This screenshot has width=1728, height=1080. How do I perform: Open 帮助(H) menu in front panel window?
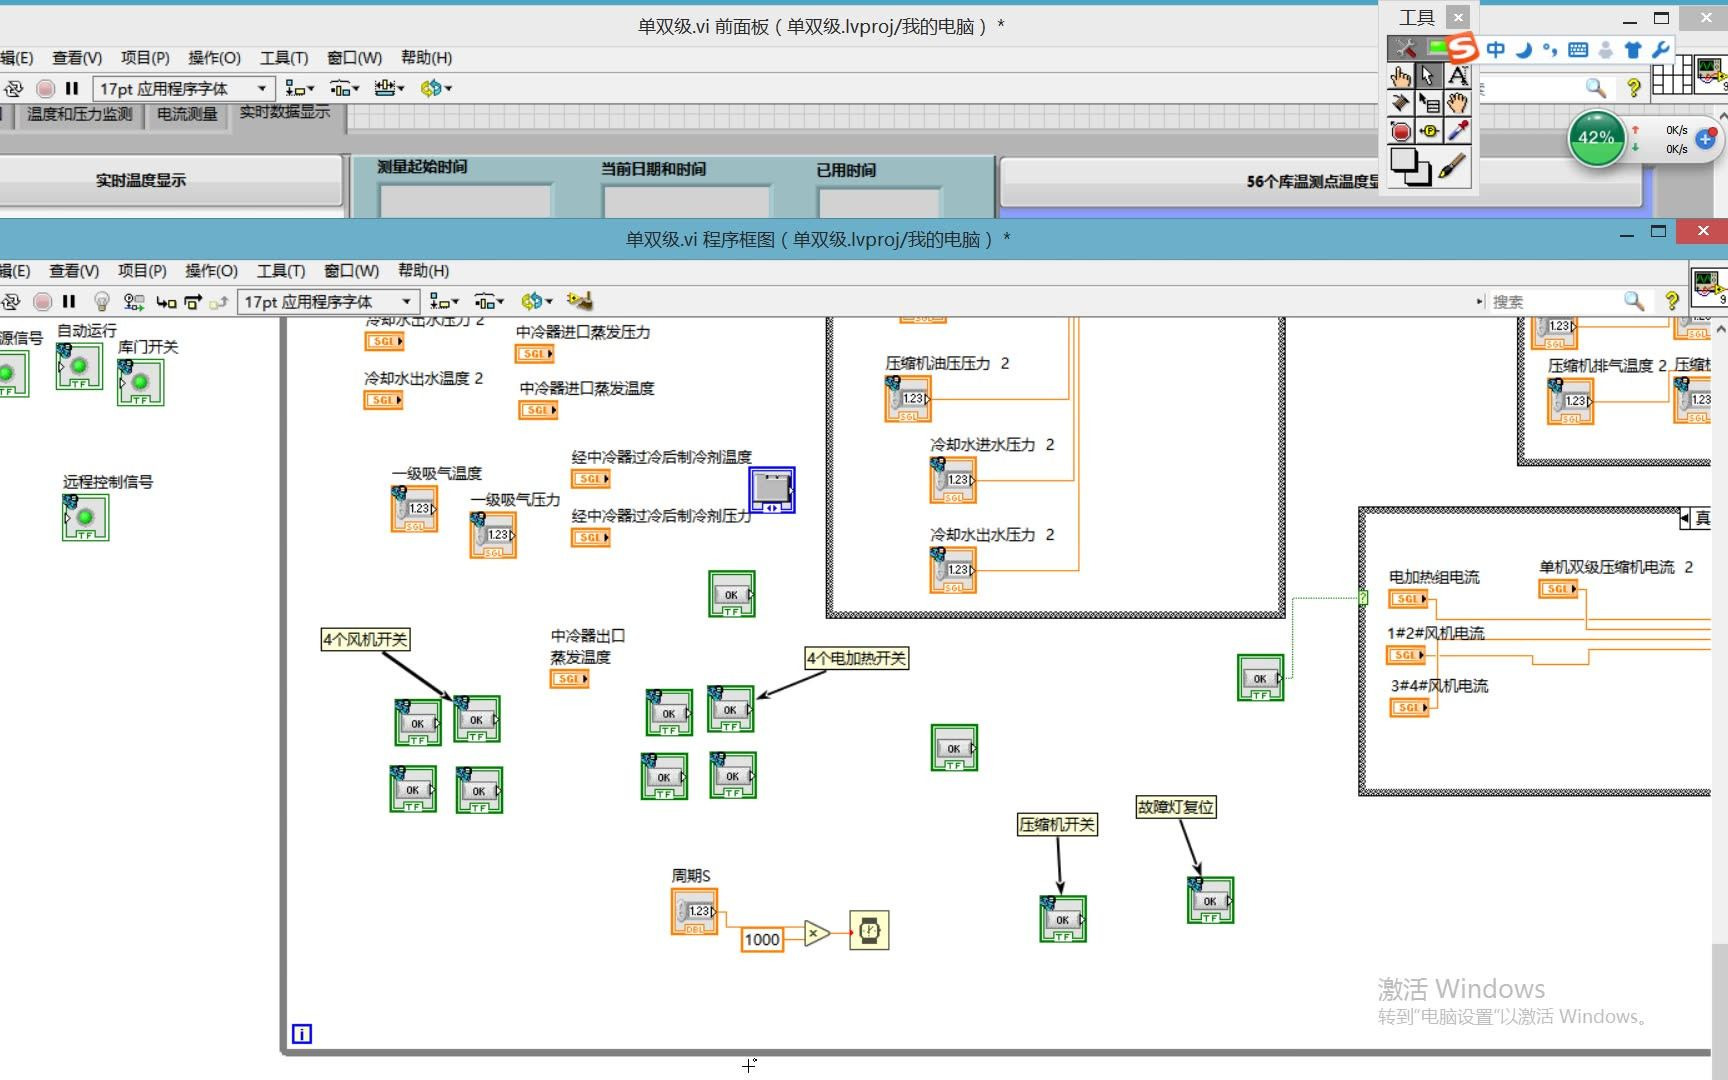click(x=426, y=57)
